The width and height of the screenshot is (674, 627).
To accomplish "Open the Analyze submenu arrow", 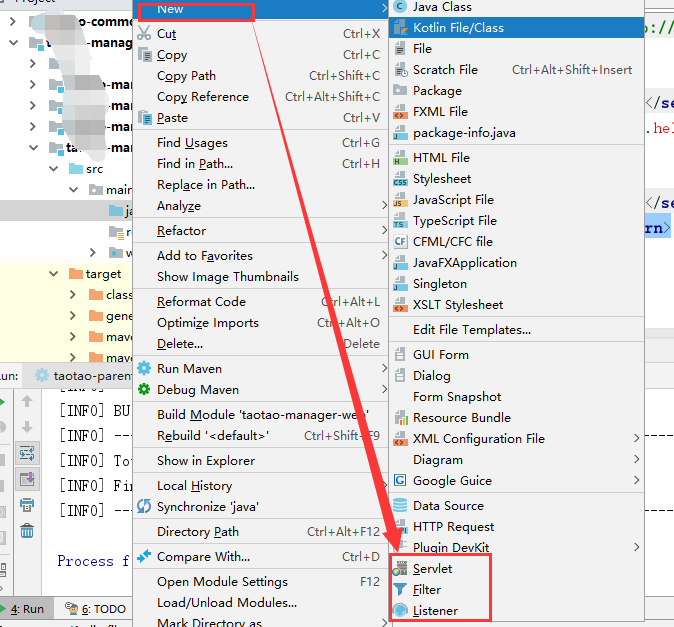I will pos(384,205).
